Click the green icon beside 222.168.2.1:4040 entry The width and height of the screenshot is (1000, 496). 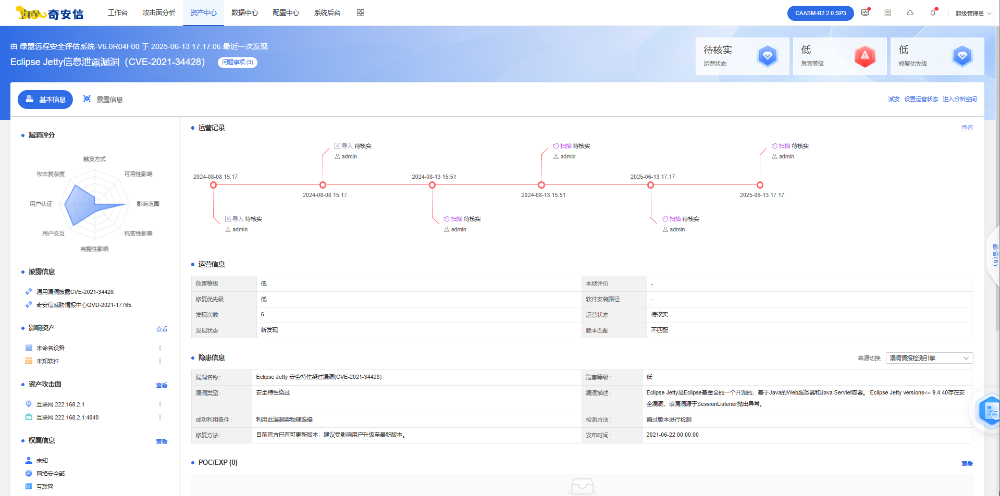(29, 417)
